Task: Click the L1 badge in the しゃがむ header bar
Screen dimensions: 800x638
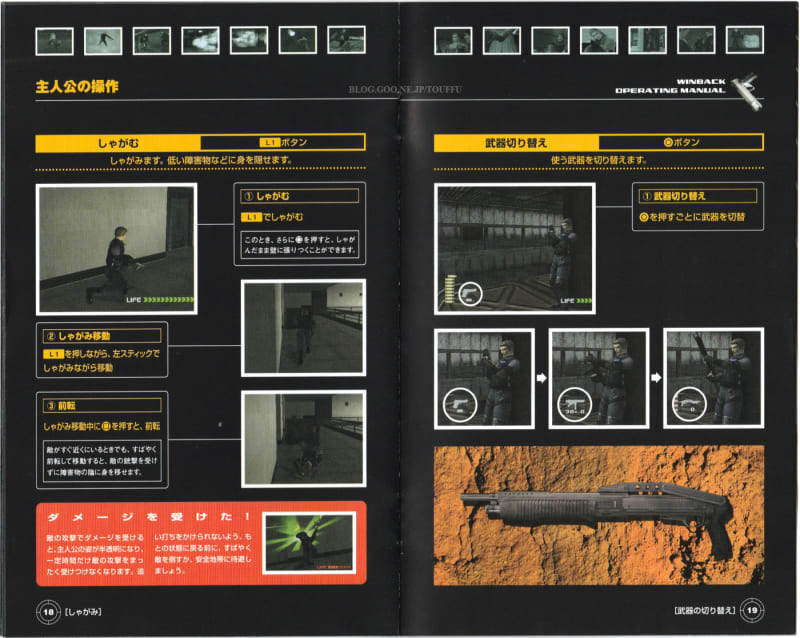Action: 270,142
